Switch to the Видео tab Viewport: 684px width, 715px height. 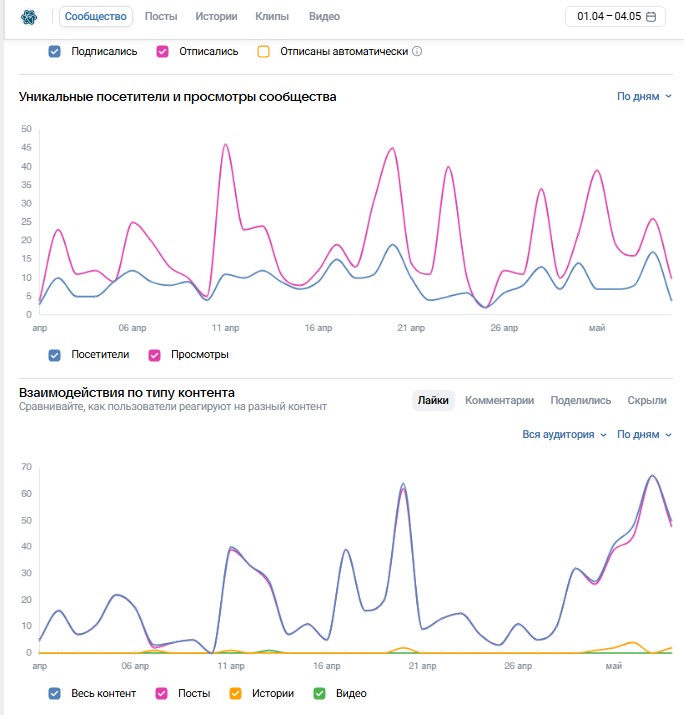(324, 16)
